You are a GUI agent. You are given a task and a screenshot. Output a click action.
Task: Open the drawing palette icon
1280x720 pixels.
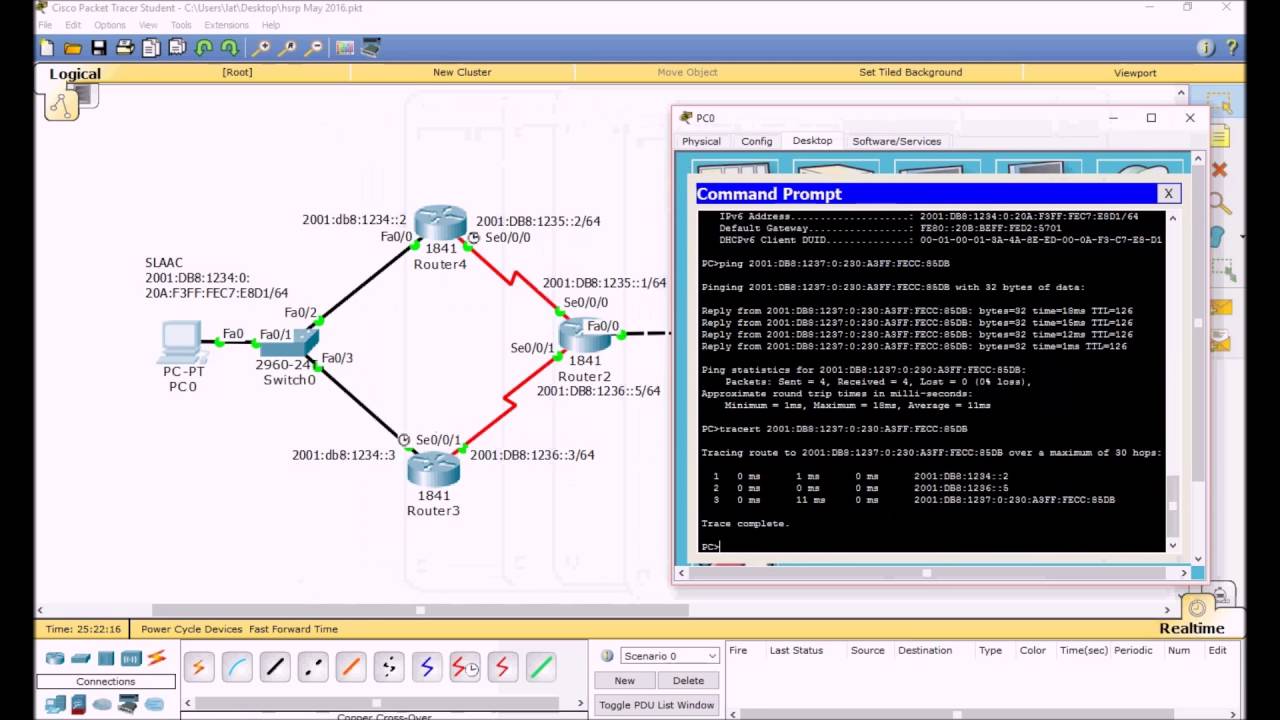click(345, 47)
